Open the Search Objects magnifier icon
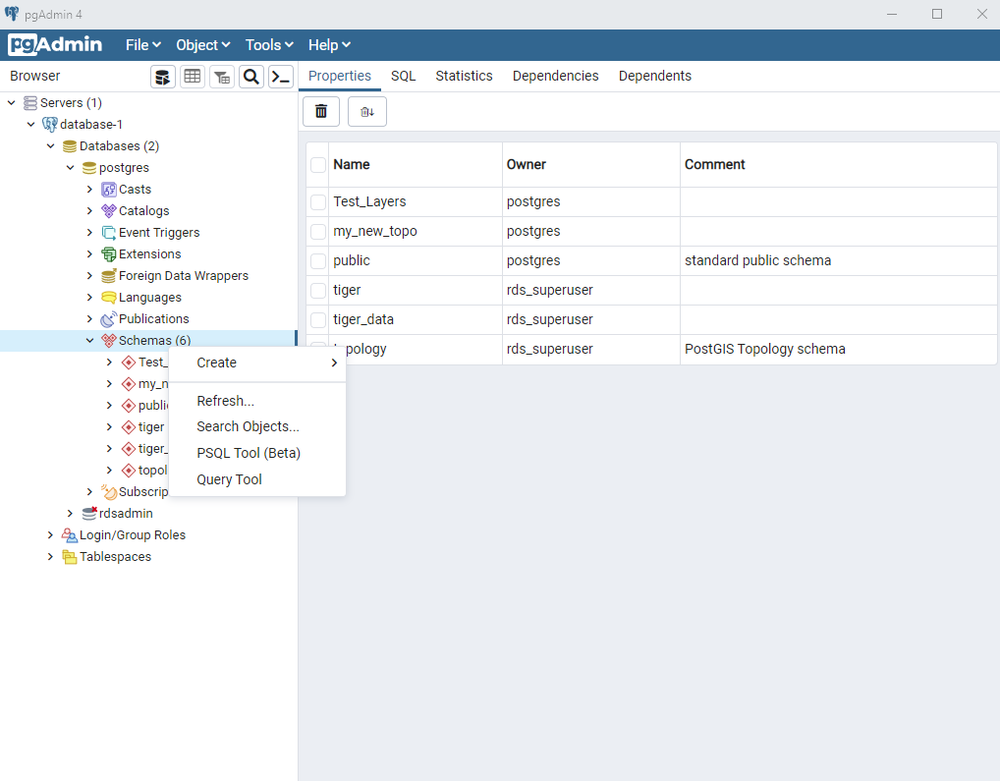The width and height of the screenshot is (1000, 781). coord(251,77)
